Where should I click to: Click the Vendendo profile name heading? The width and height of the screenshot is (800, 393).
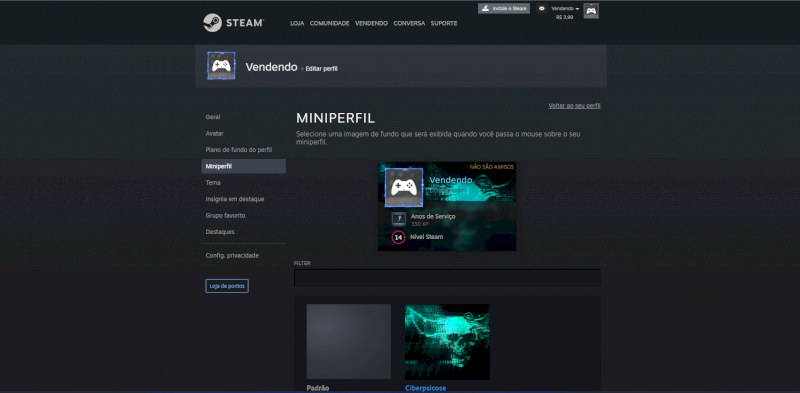tap(271, 67)
